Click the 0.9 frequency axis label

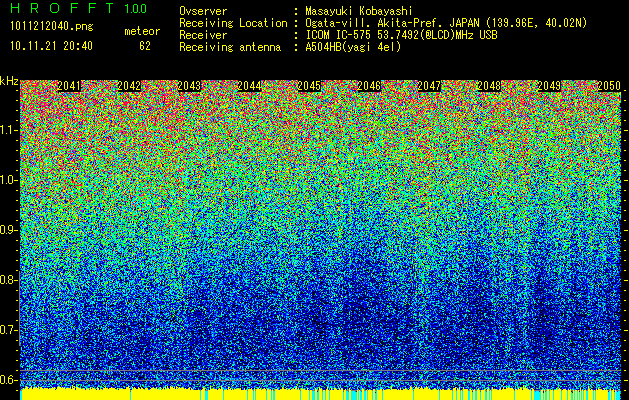point(8,230)
